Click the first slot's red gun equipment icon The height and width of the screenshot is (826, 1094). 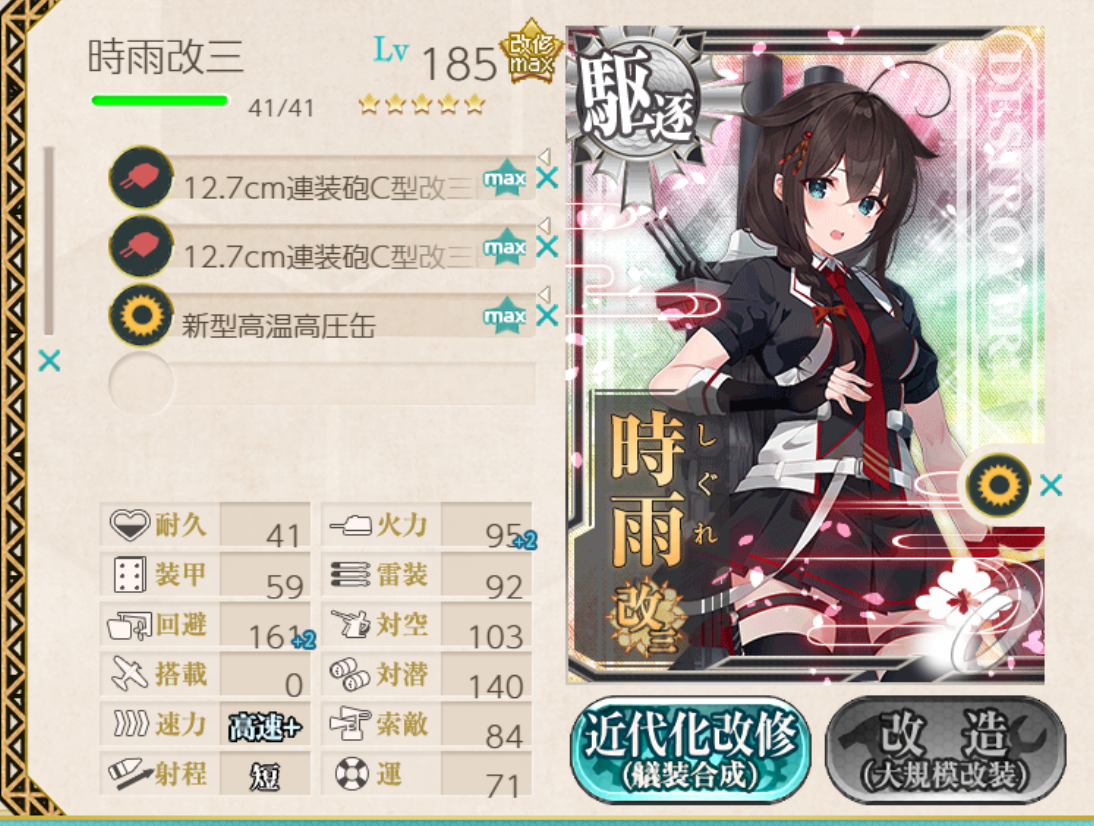click(141, 177)
